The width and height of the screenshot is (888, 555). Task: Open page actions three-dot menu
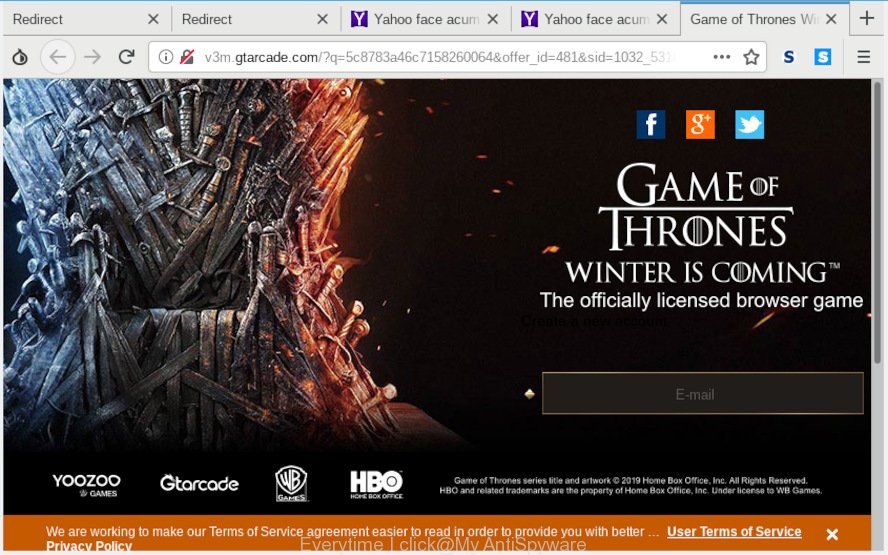coord(722,57)
